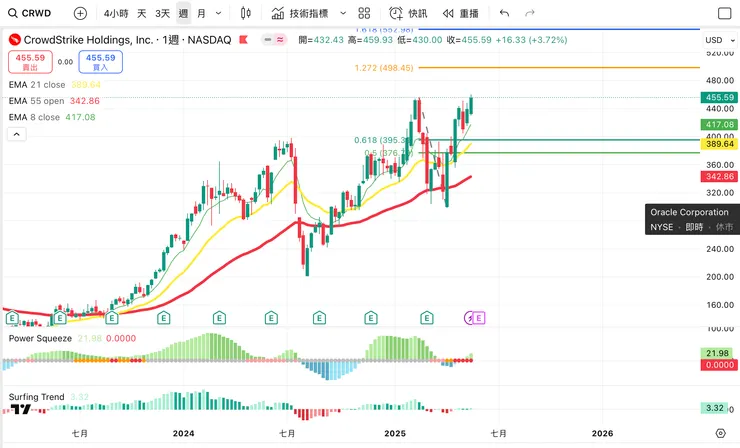Click the Oracle Corporation tooltip
Screen dimensions: 740x448
coord(692,220)
